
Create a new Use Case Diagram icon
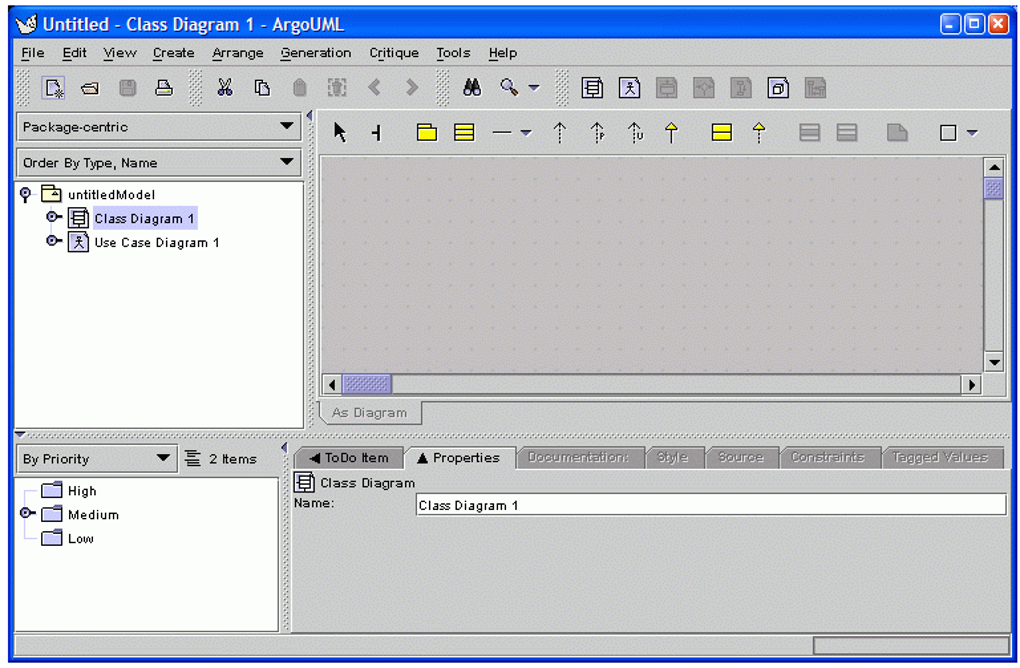tap(629, 88)
